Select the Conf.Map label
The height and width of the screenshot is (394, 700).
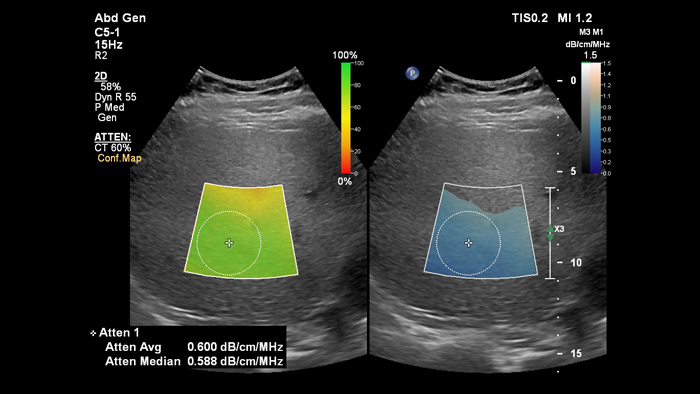click(x=119, y=158)
